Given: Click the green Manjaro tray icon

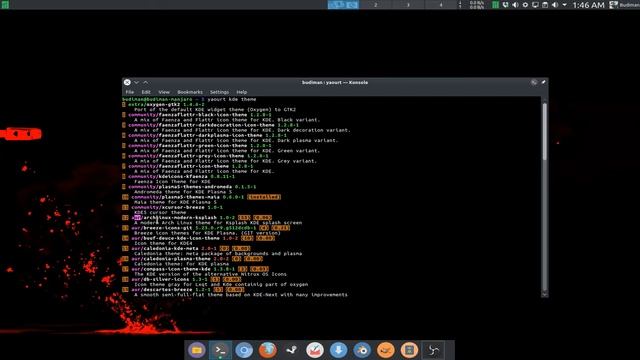Looking at the screenshot, I should point(495,5).
